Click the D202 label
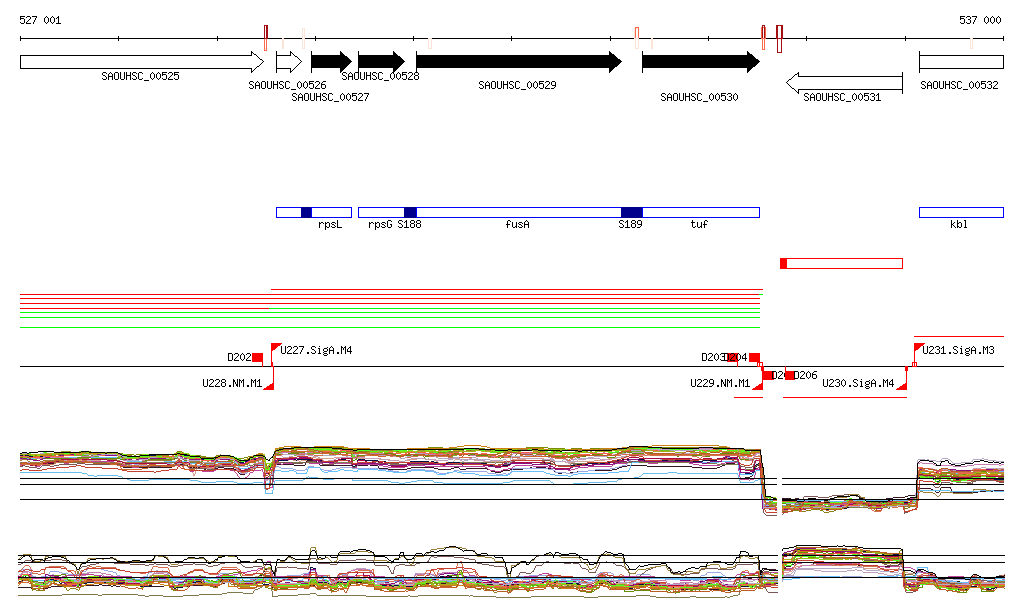The width and height of the screenshot is (1024, 611). point(239,358)
